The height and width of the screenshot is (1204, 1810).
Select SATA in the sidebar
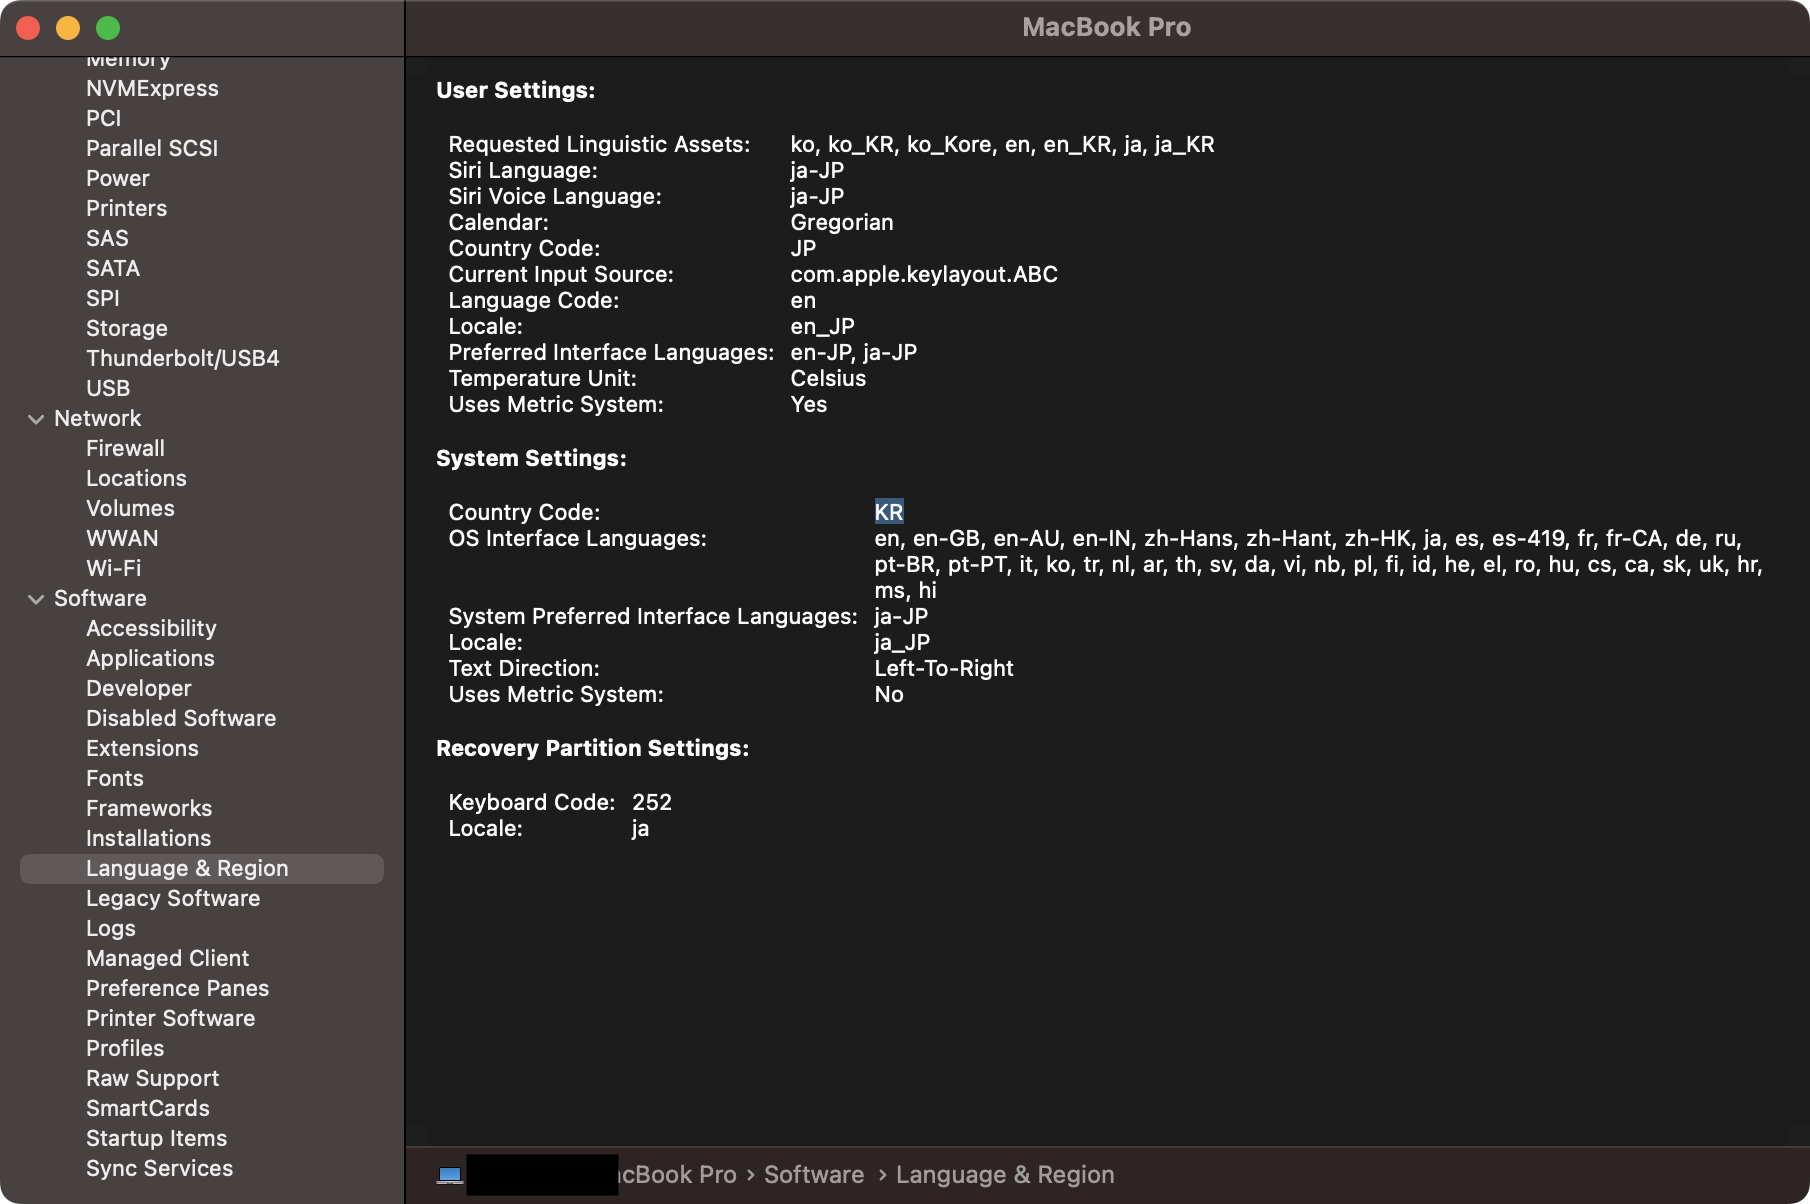click(x=113, y=268)
